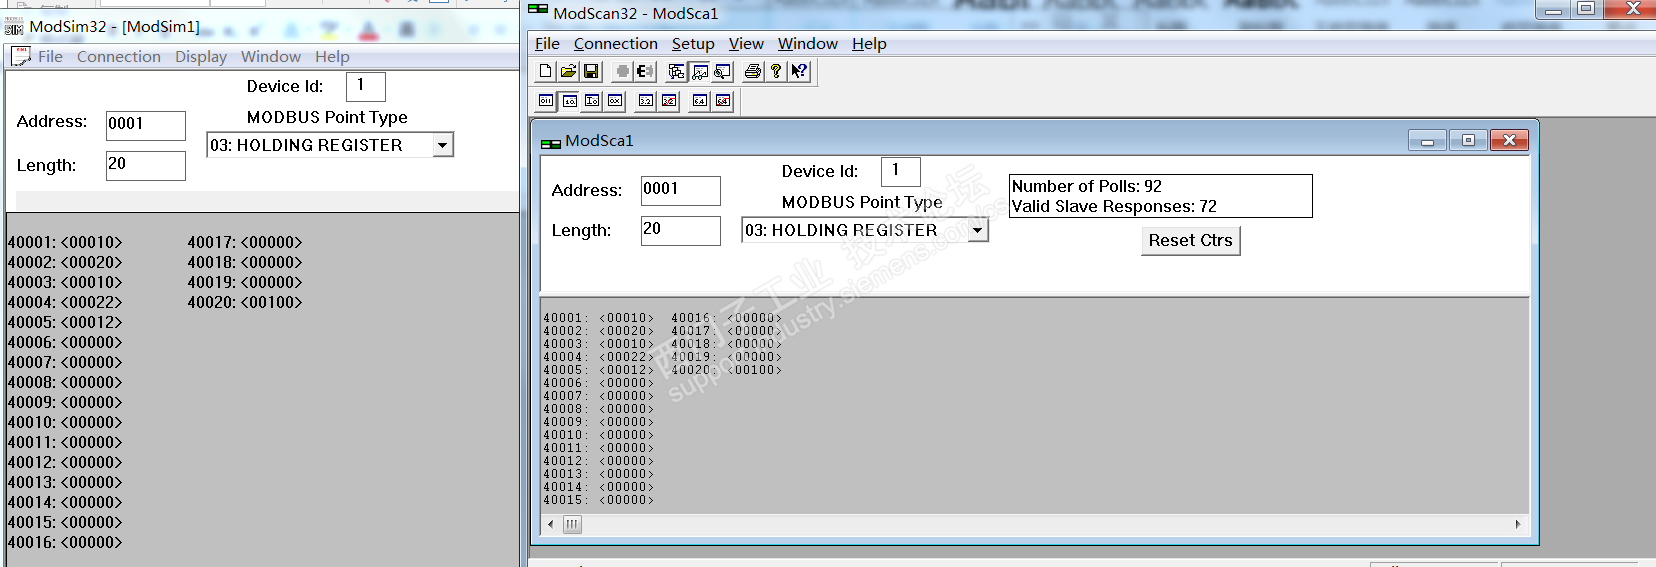
Task: Click ModSim32 Length input field
Action: pyautogui.click(x=146, y=165)
